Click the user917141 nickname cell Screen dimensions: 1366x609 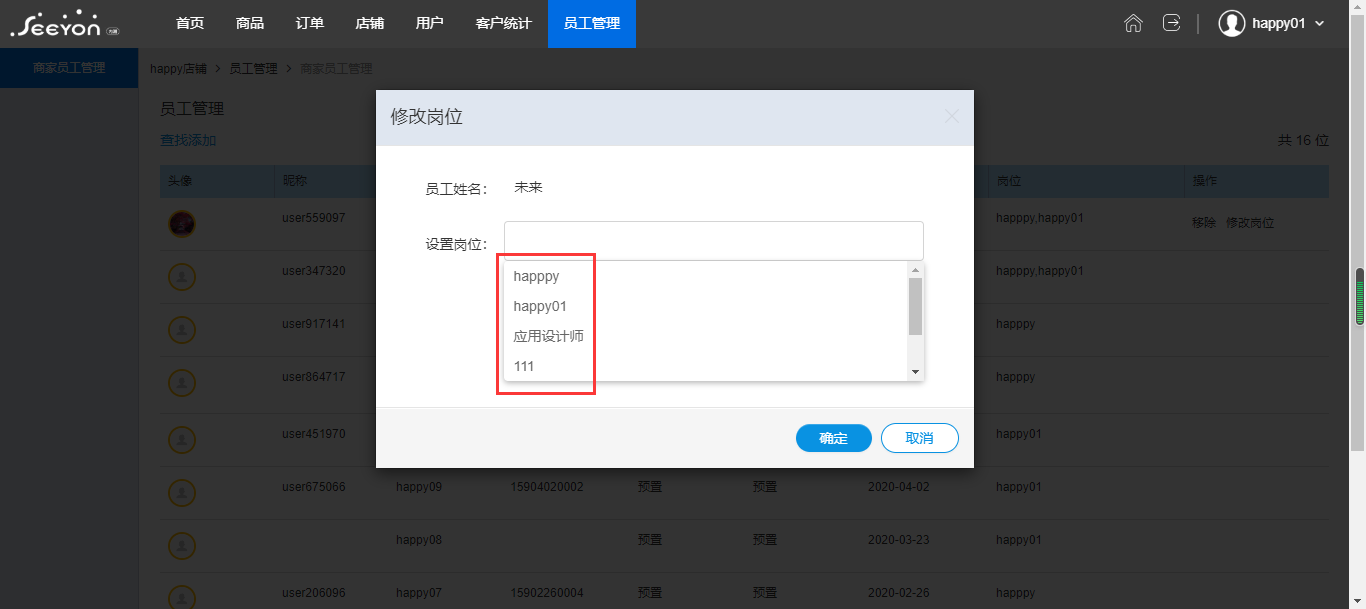(x=314, y=324)
